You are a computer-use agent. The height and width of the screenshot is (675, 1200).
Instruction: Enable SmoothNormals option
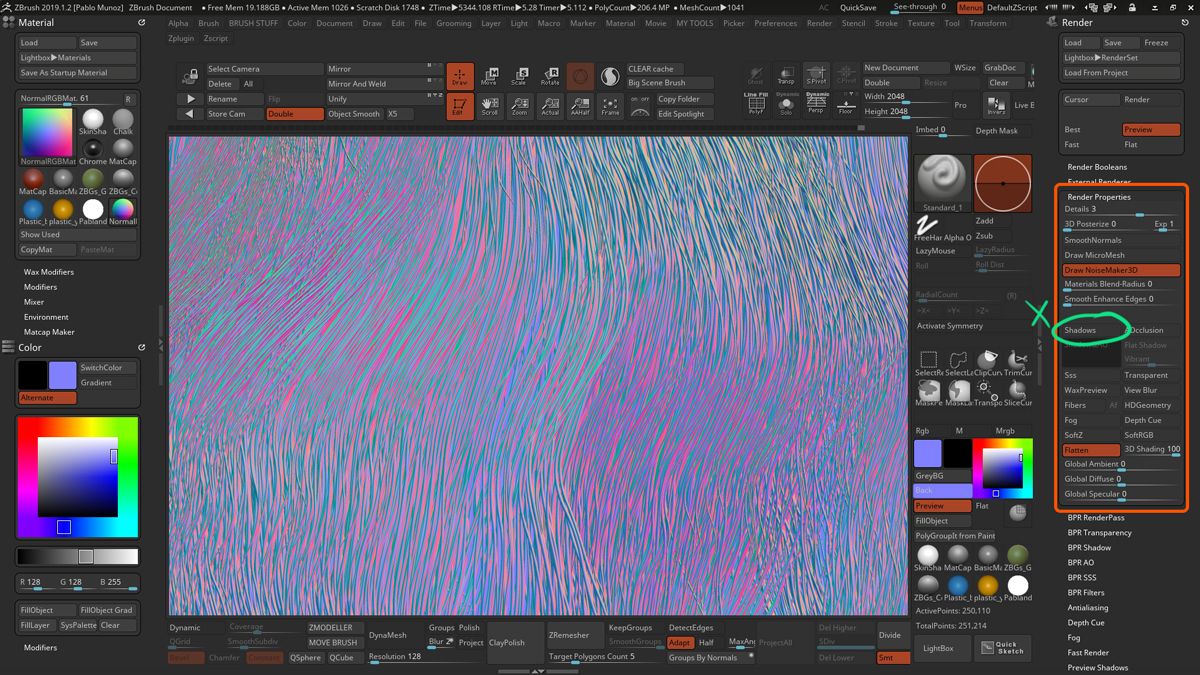click(1121, 240)
